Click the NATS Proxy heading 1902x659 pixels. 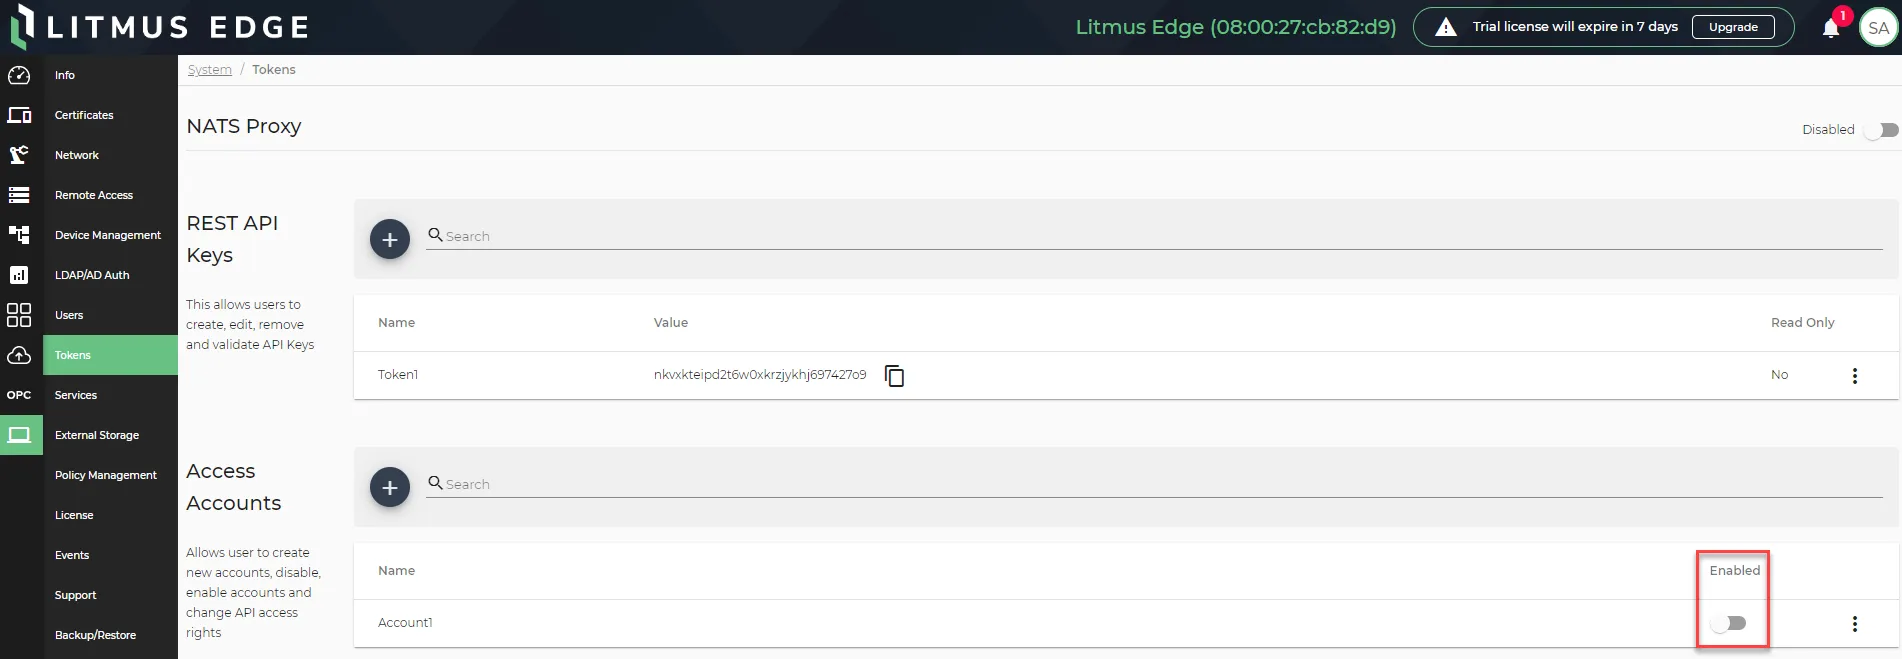click(x=244, y=126)
